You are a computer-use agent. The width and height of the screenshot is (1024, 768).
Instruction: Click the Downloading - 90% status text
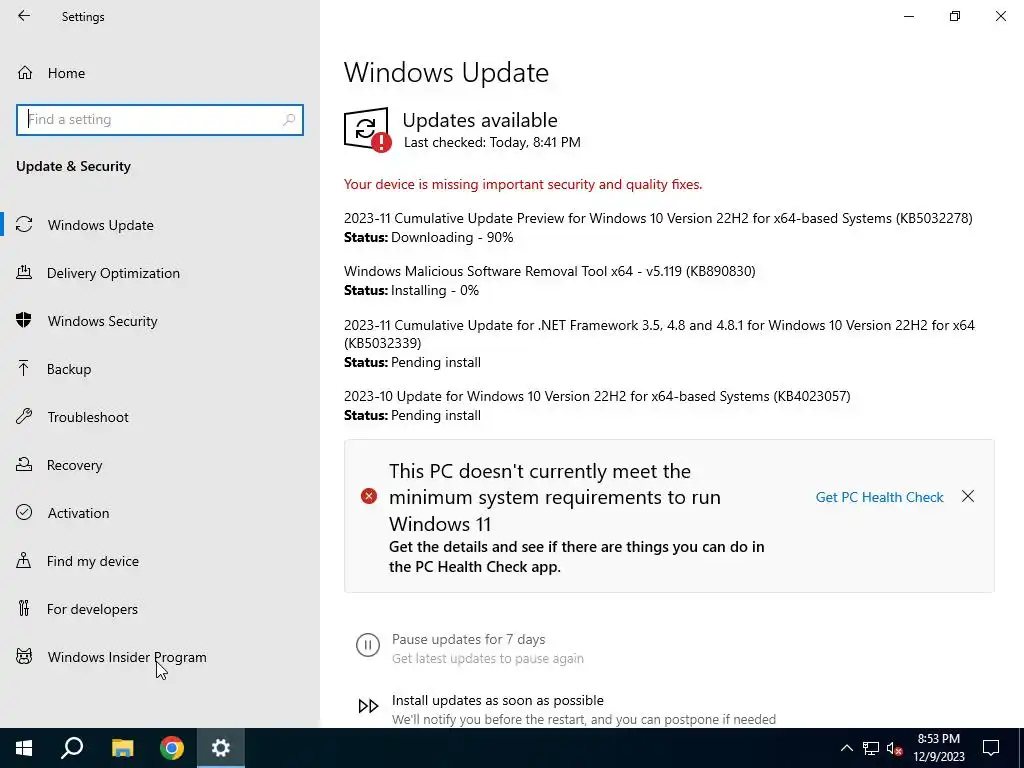coord(452,238)
